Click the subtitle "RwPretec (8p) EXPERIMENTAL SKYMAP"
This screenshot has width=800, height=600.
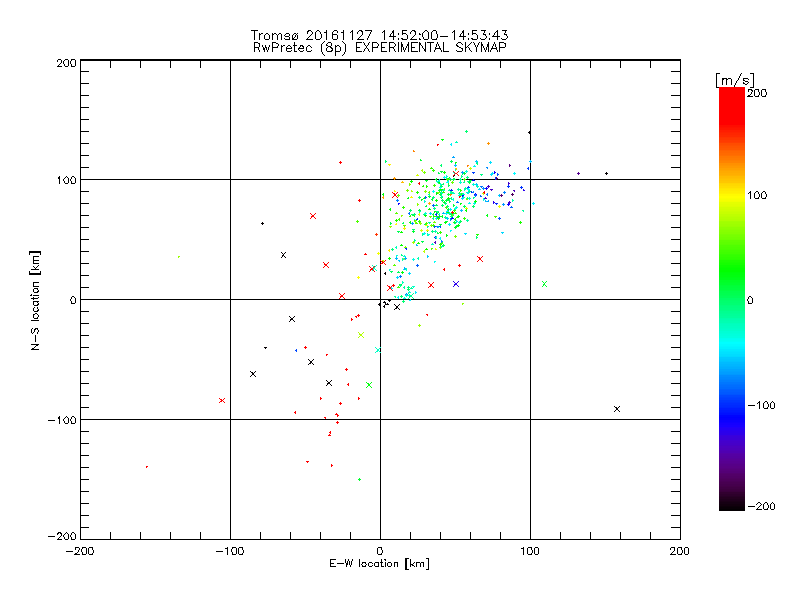(x=380, y=48)
